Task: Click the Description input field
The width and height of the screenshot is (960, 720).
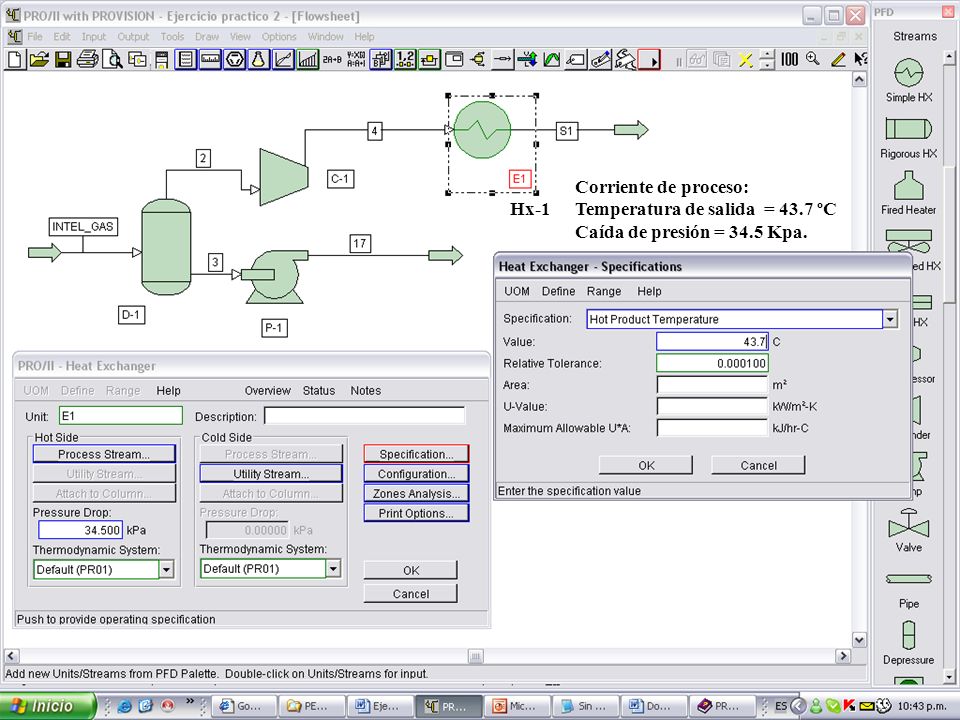Action: [x=365, y=416]
